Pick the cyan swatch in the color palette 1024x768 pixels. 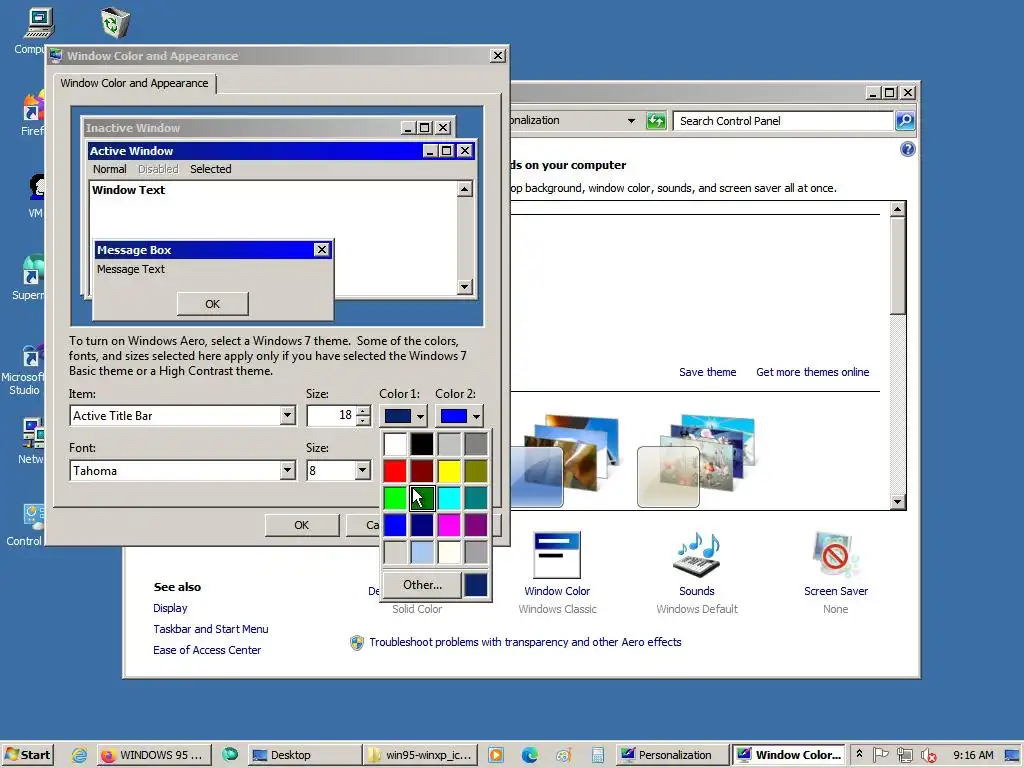point(449,498)
